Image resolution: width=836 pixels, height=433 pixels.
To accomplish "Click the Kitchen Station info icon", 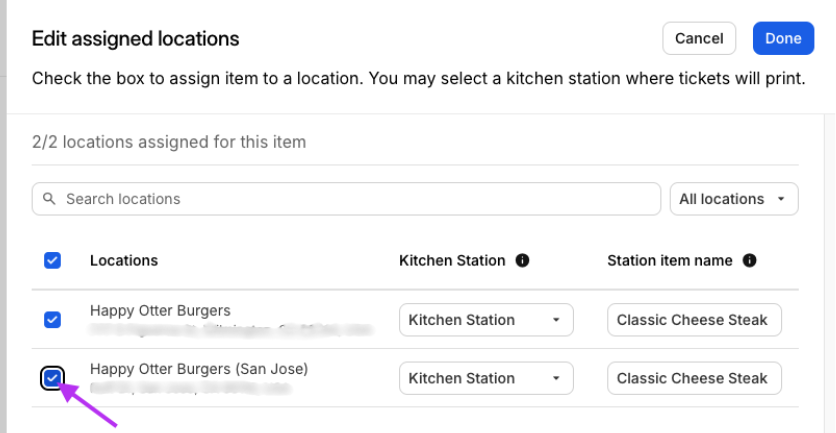I will pyautogui.click(x=522, y=260).
